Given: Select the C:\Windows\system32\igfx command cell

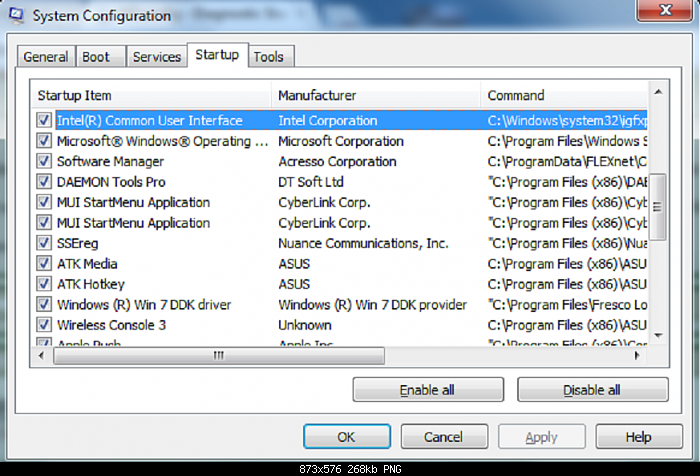Looking at the screenshot, I should [567, 121].
